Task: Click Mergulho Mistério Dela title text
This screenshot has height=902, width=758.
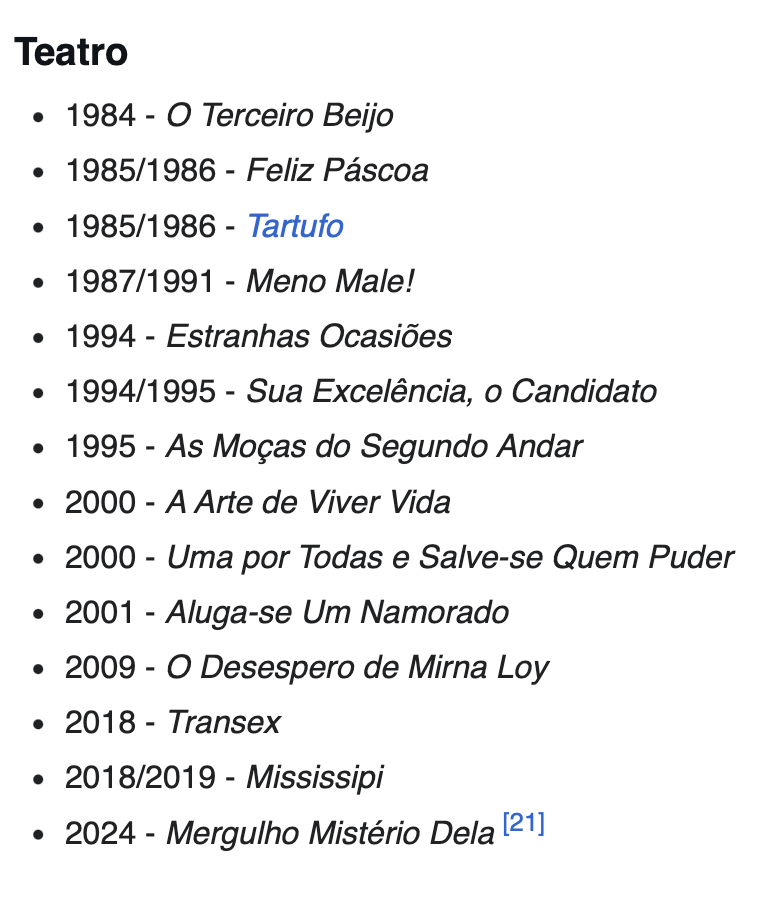Action: click(330, 833)
